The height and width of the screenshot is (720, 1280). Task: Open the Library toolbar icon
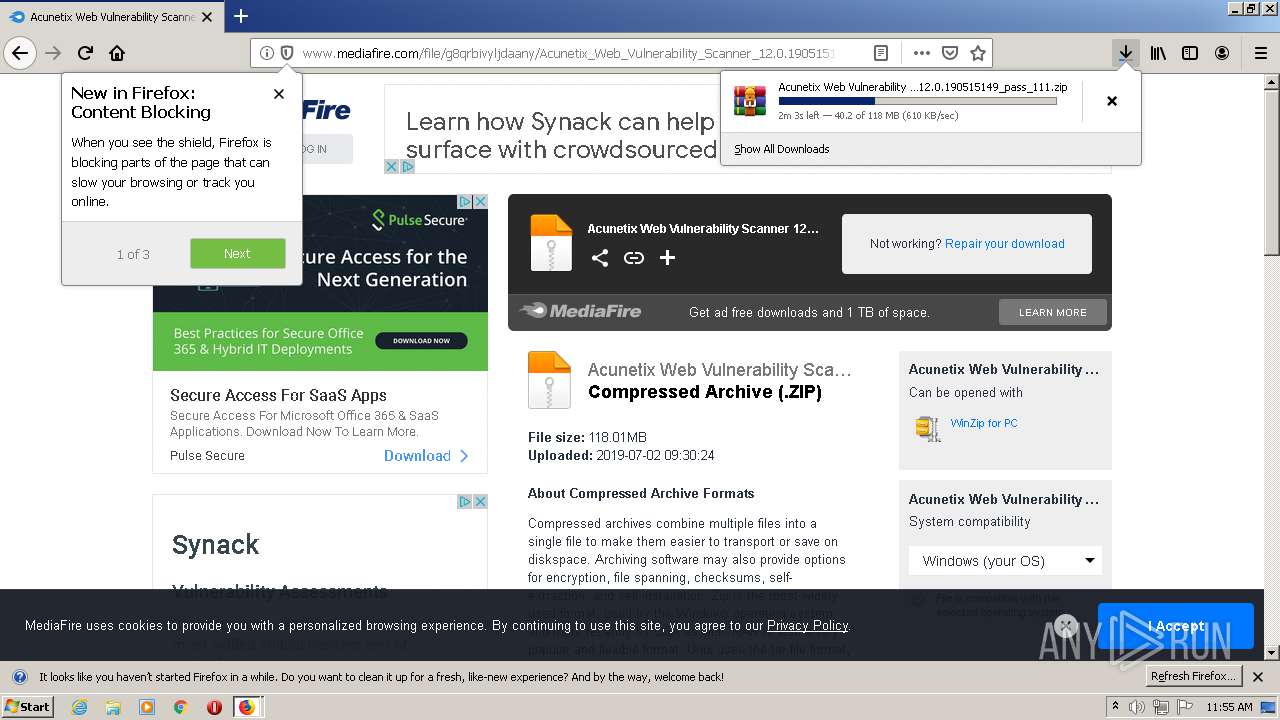(1158, 53)
